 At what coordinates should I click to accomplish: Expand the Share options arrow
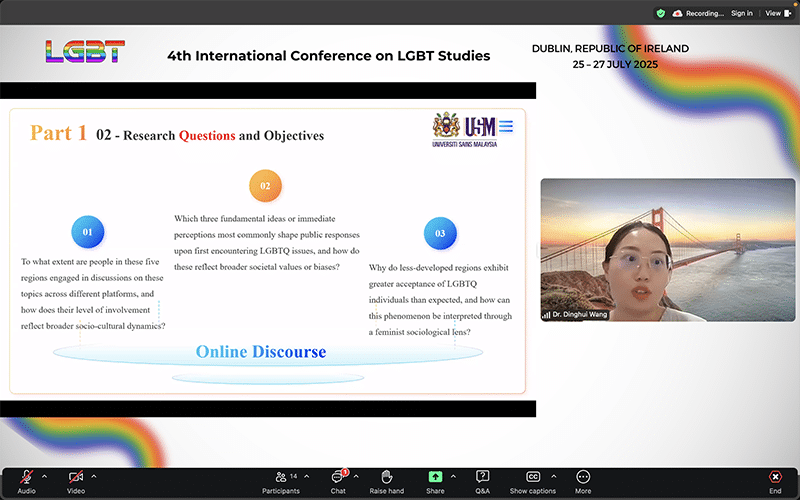coord(453,477)
